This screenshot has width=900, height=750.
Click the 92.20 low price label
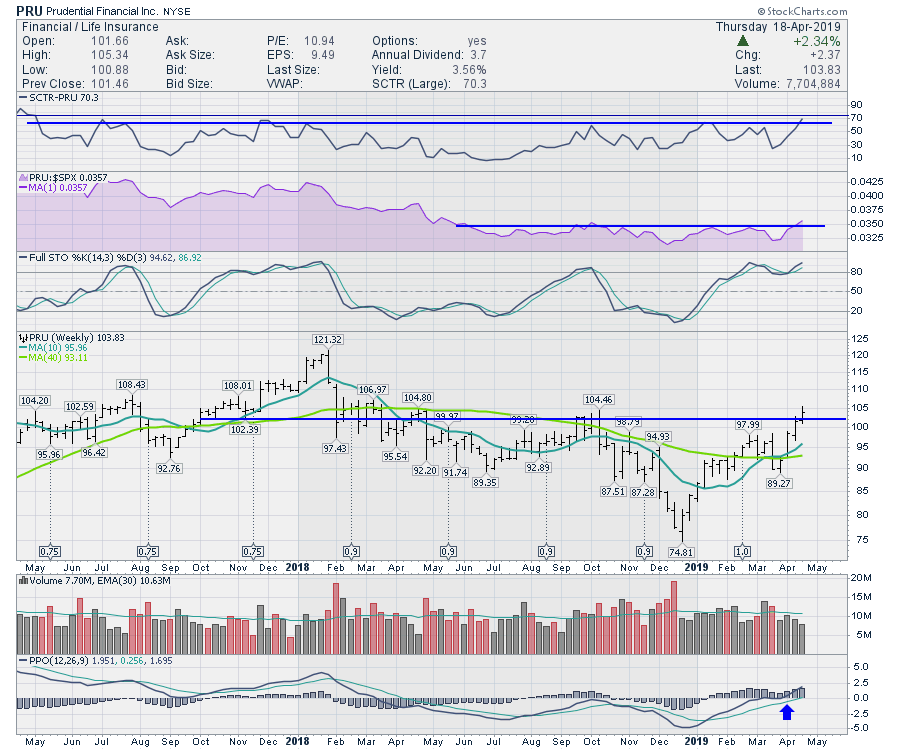click(425, 471)
